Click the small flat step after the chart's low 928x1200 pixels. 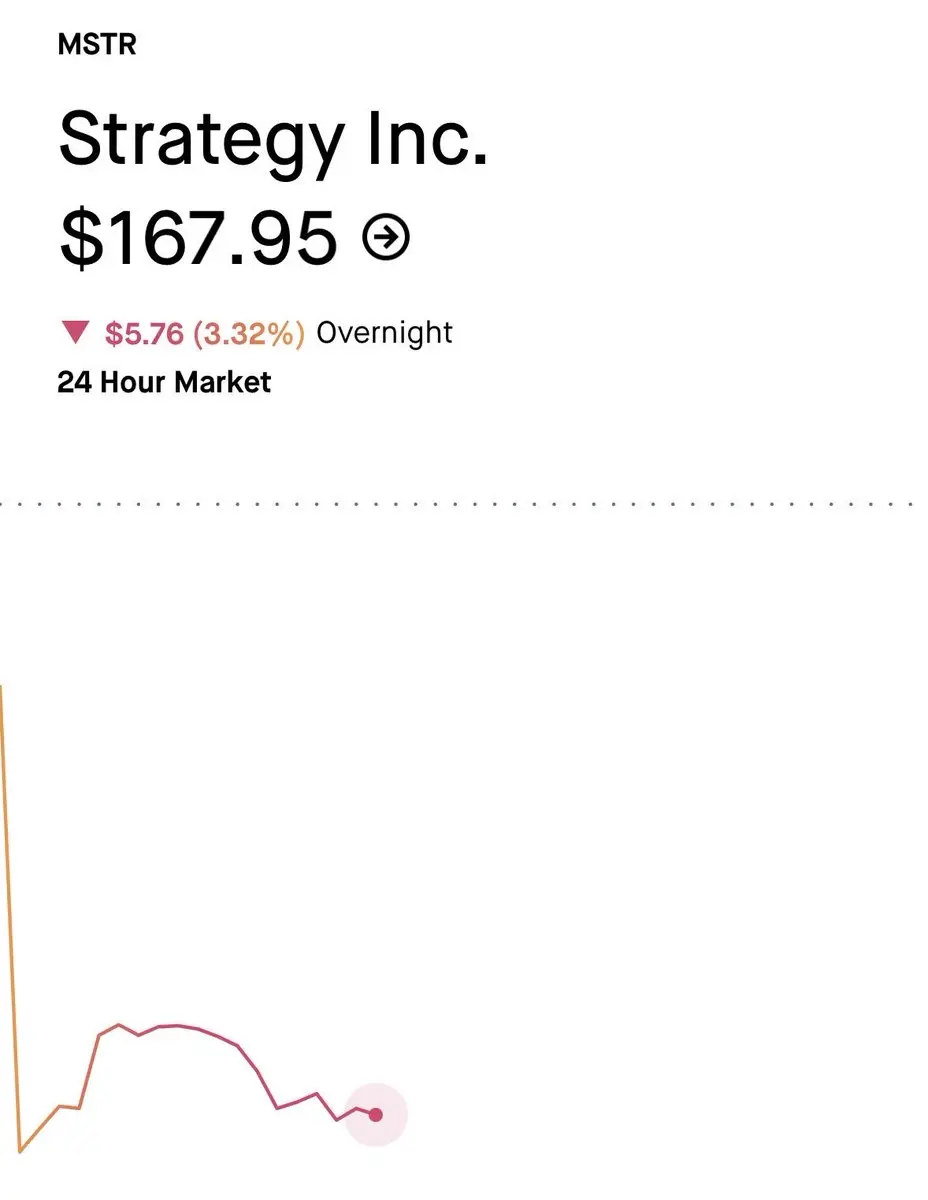click(69, 1107)
